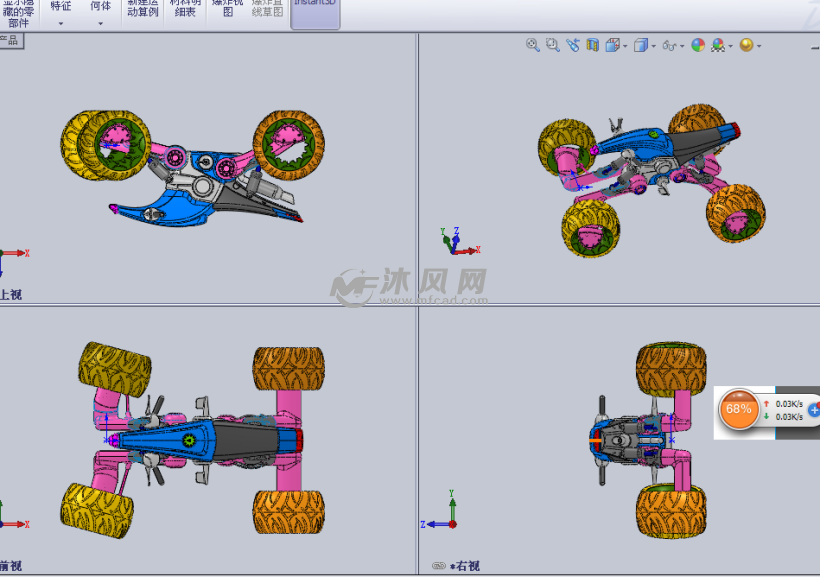Click the blue plus on the speed widget
The width and height of the screenshot is (820, 577).
pyautogui.click(x=813, y=409)
